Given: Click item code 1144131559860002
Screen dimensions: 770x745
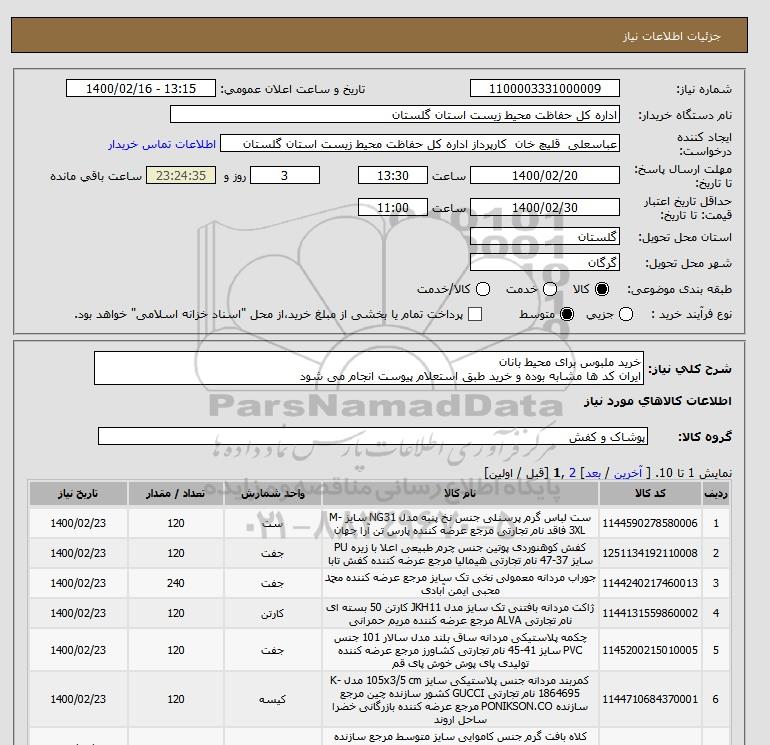Looking at the screenshot, I should 650,613.
